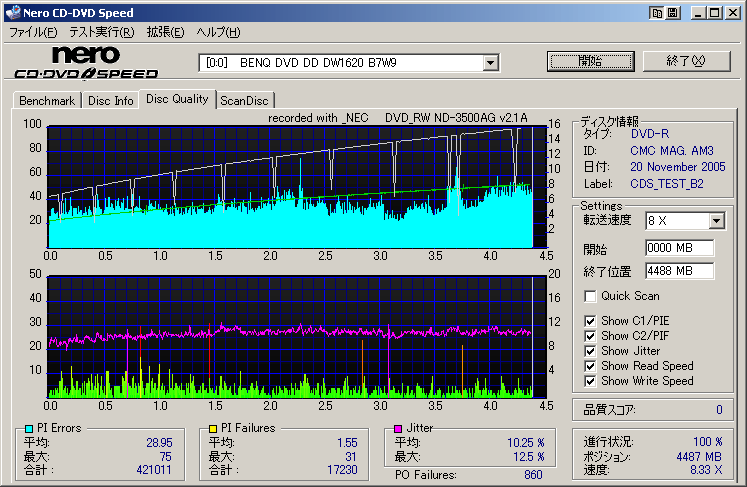Viewport: 747px width, 487px height.
Task: Switch to the Benchmark tab
Action: tap(47, 101)
